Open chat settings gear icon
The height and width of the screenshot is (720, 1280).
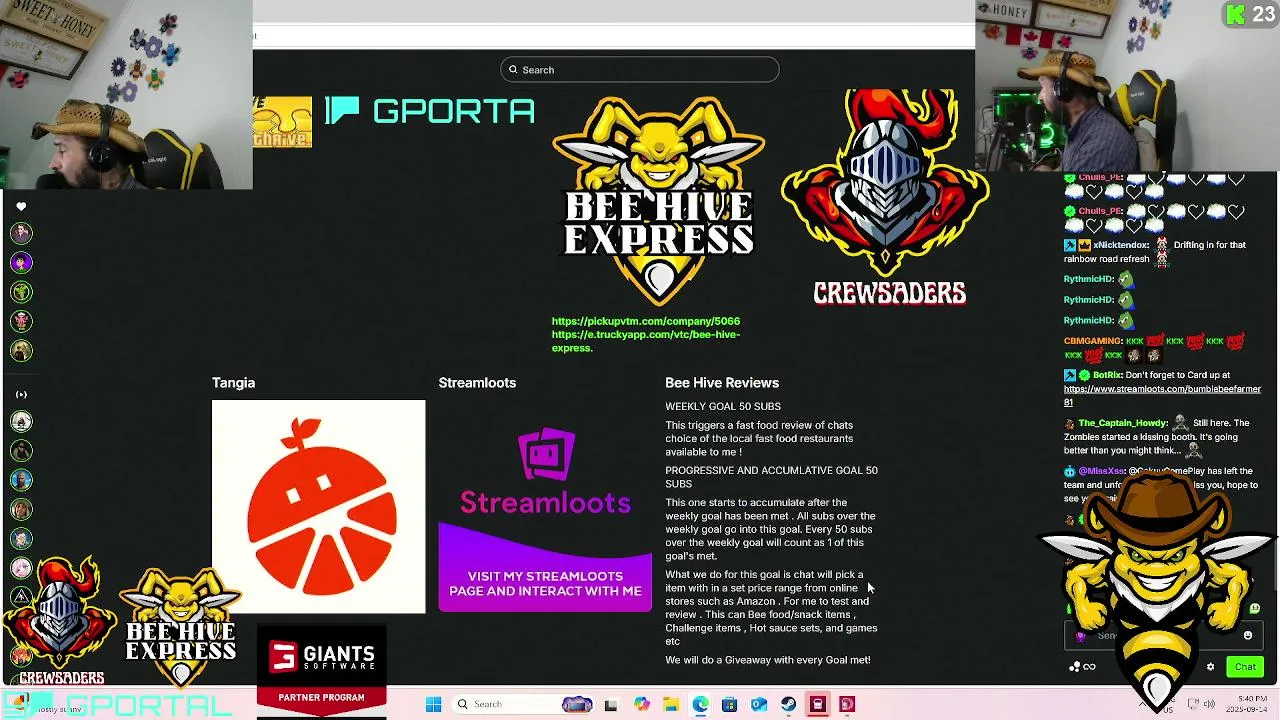[x=1211, y=667]
